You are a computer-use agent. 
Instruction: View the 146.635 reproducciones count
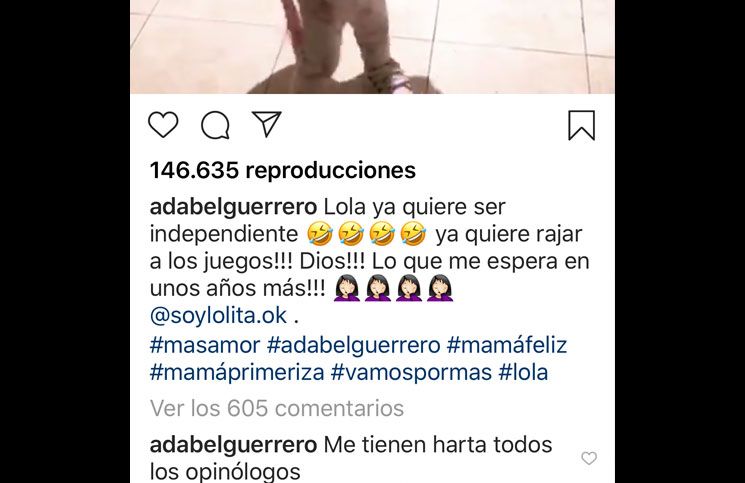click(283, 170)
